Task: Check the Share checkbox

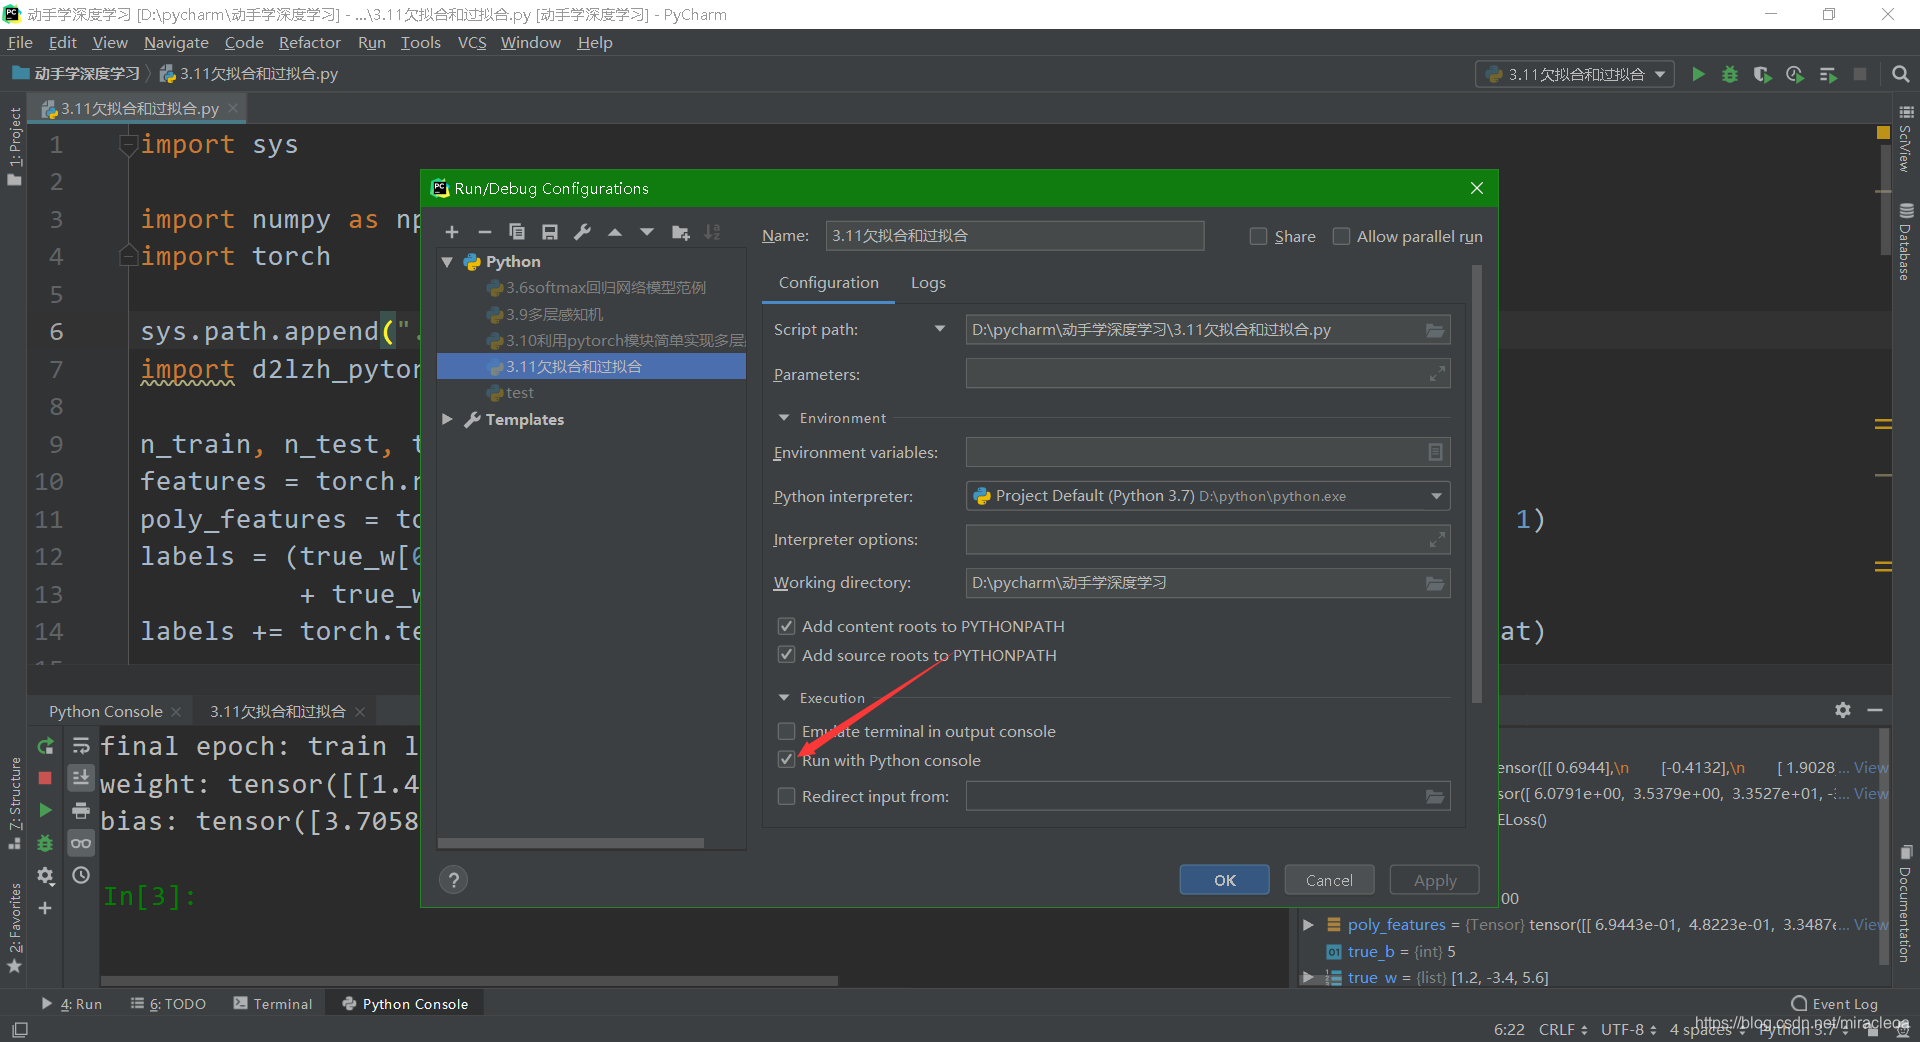Action: point(1259,236)
